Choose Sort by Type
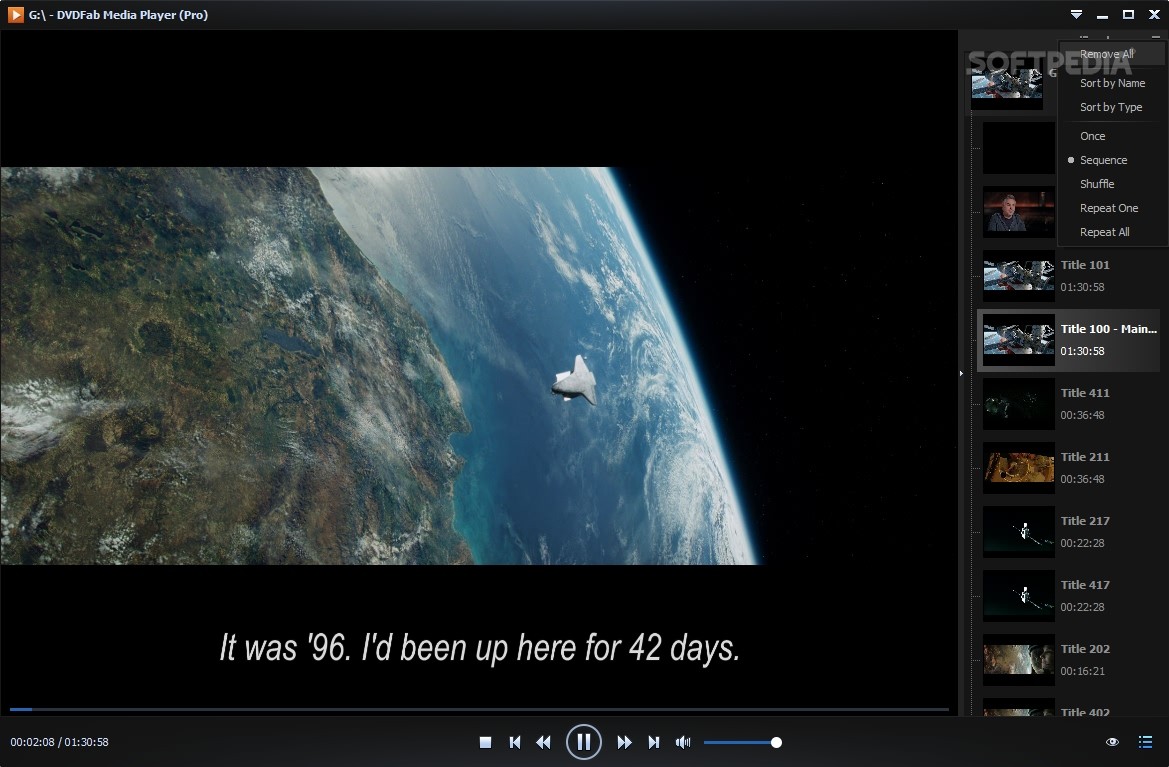Image resolution: width=1169 pixels, height=767 pixels. tap(1112, 107)
